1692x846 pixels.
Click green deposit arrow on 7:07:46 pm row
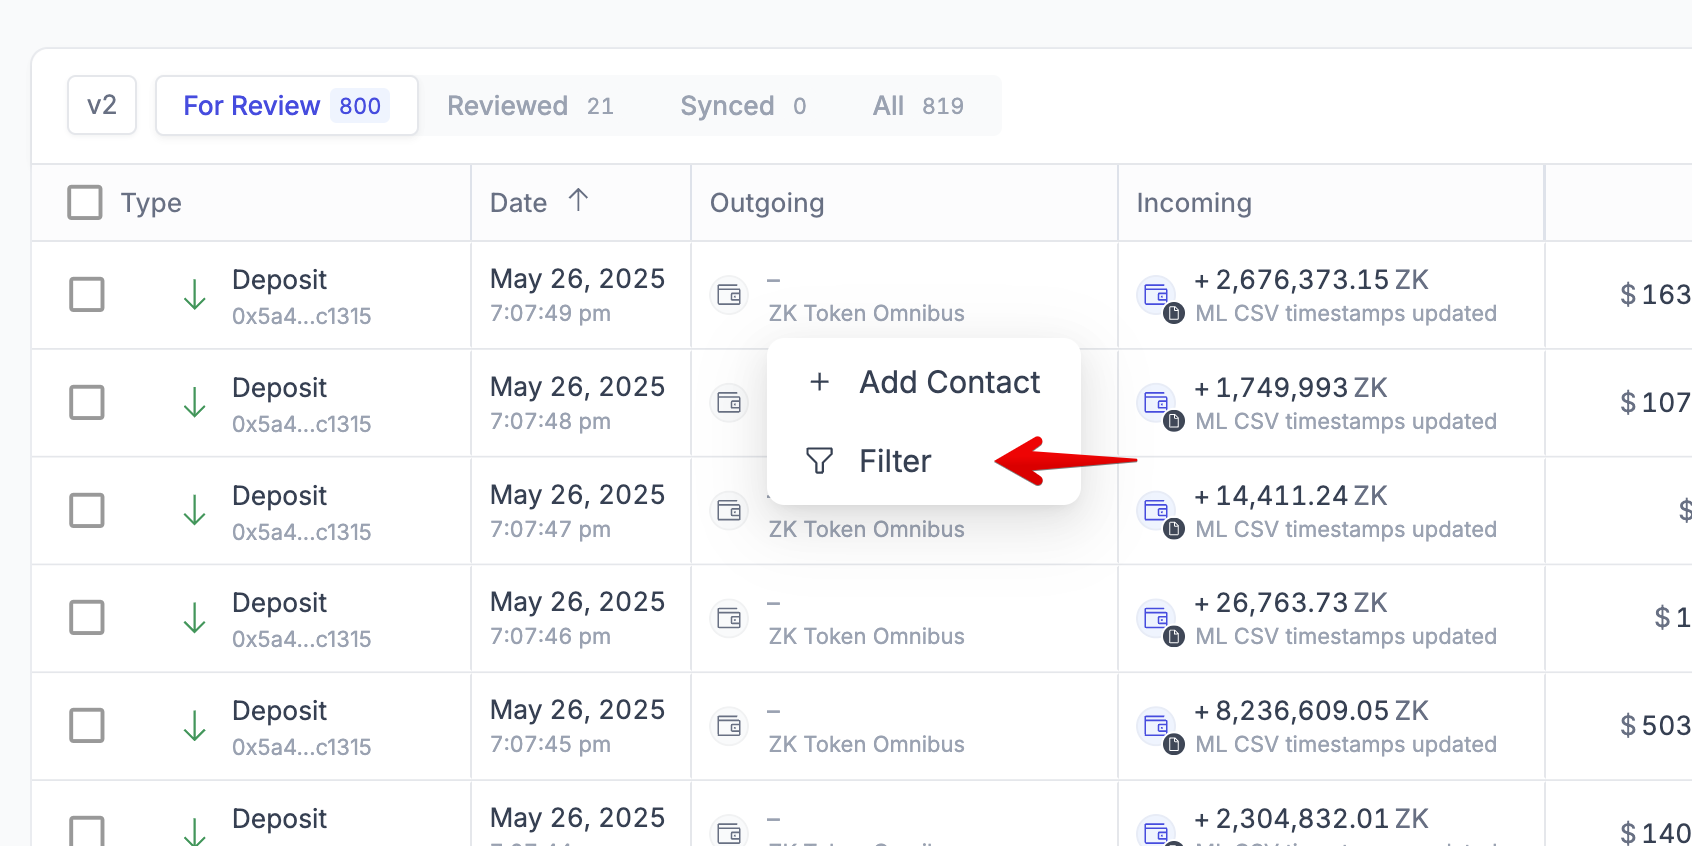tap(195, 619)
